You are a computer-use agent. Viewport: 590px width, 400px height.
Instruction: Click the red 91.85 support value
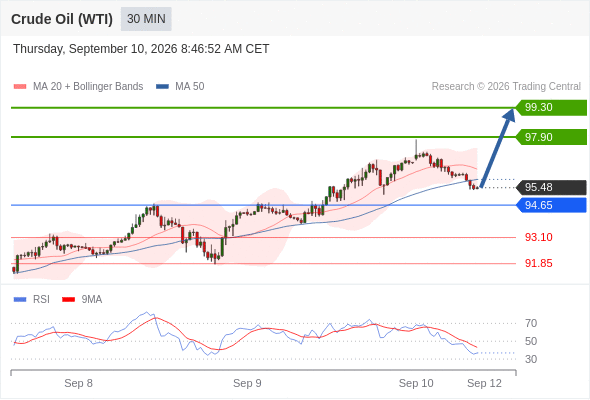(539, 263)
